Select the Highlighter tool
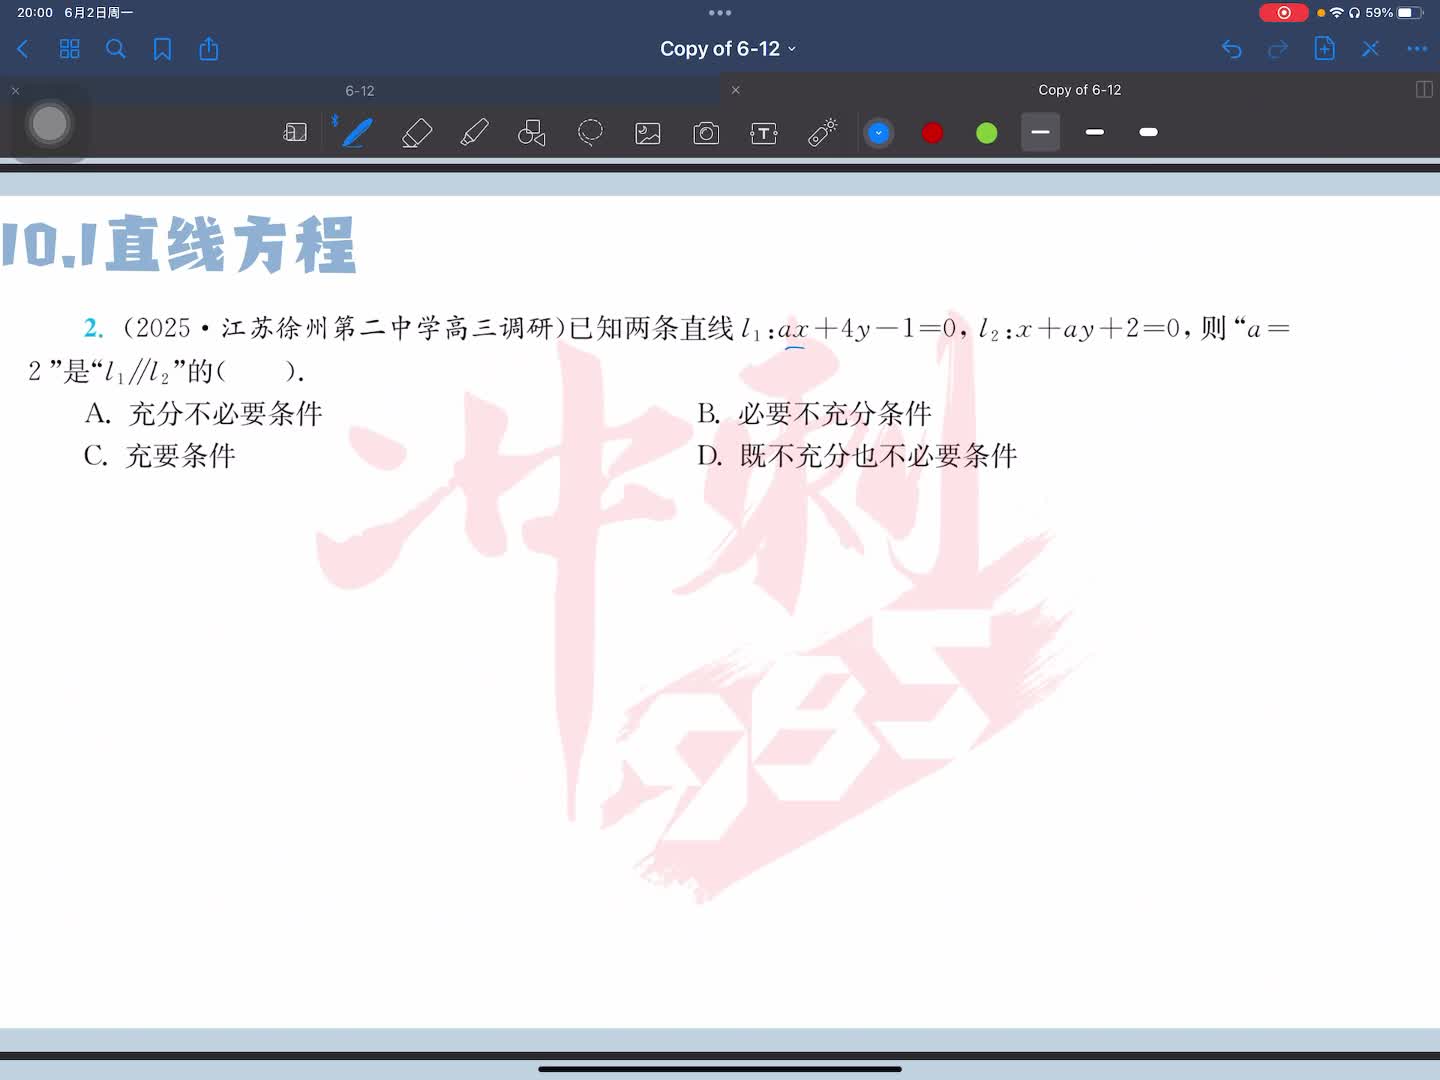 (x=474, y=133)
